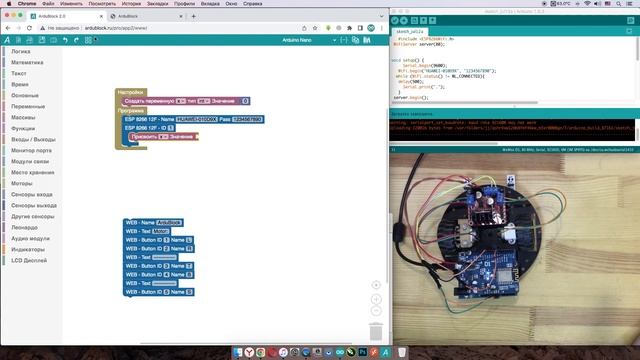Select the WEB - Name ArduBlock block
Viewport: 640px width, 360px height.
click(x=153, y=222)
